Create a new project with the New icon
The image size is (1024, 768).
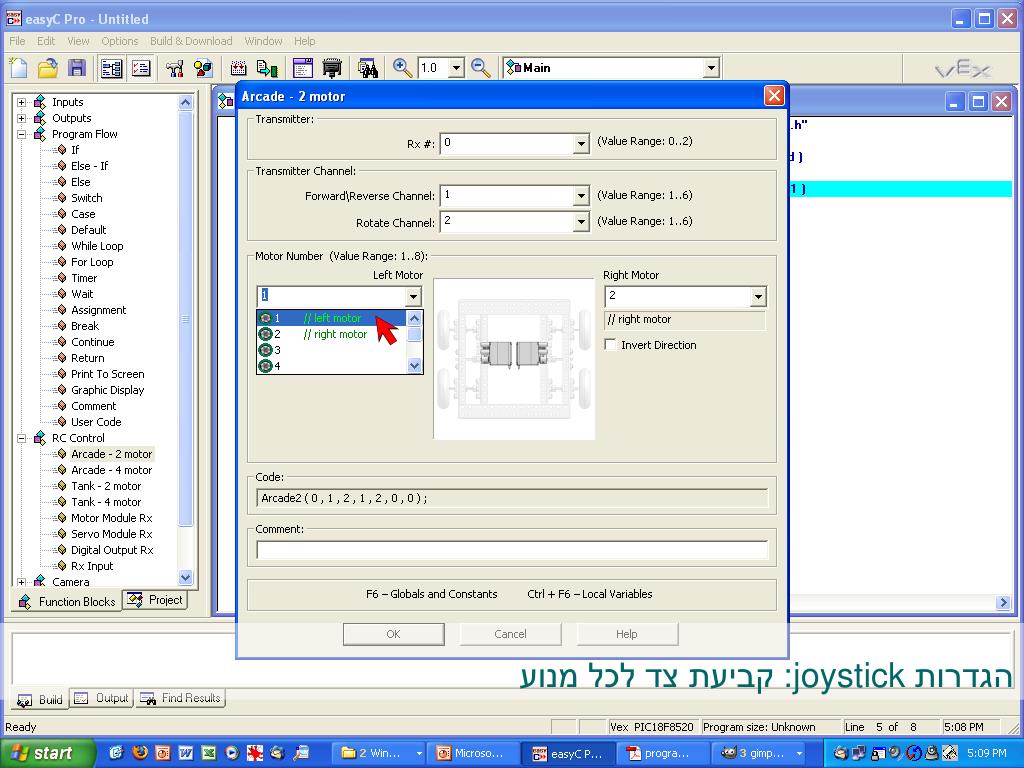19,68
